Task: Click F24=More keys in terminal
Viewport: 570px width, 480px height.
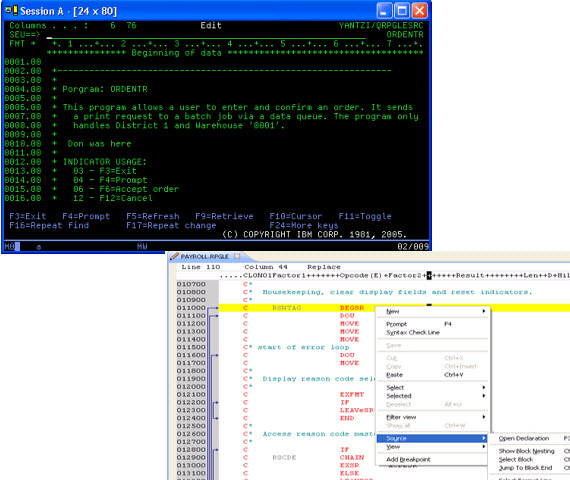Action: click(x=304, y=225)
